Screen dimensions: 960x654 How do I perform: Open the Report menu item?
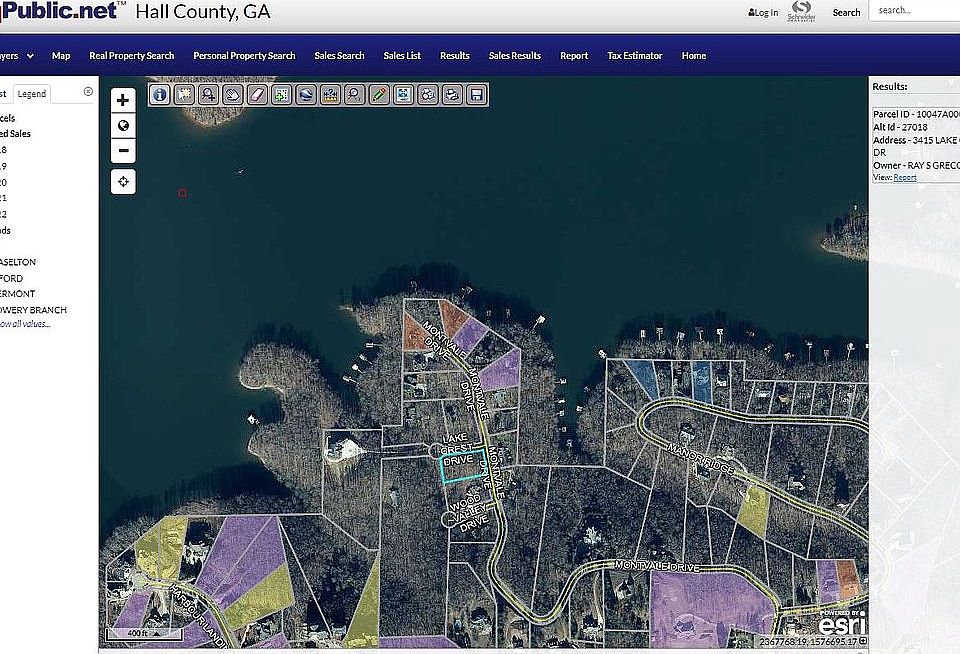tap(574, 56)
